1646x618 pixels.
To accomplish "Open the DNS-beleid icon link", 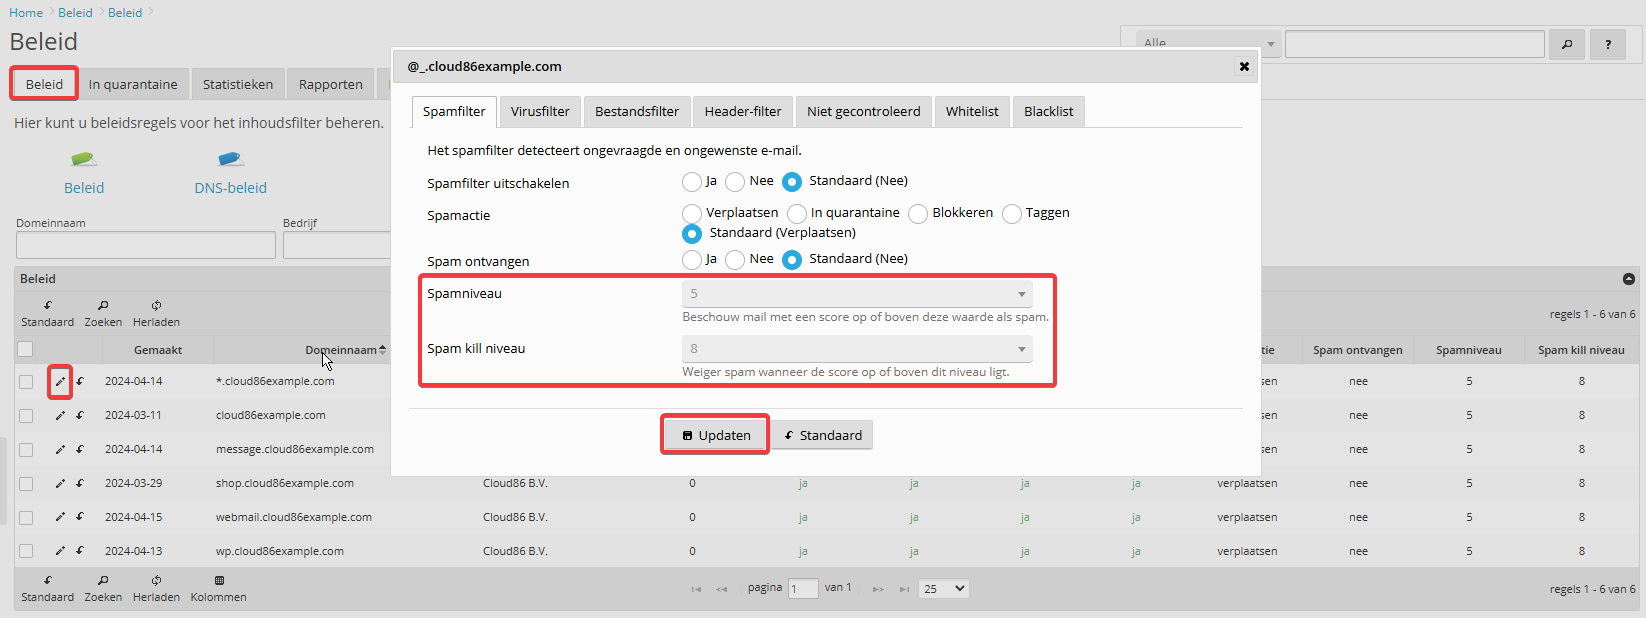I will pos(230,173).
